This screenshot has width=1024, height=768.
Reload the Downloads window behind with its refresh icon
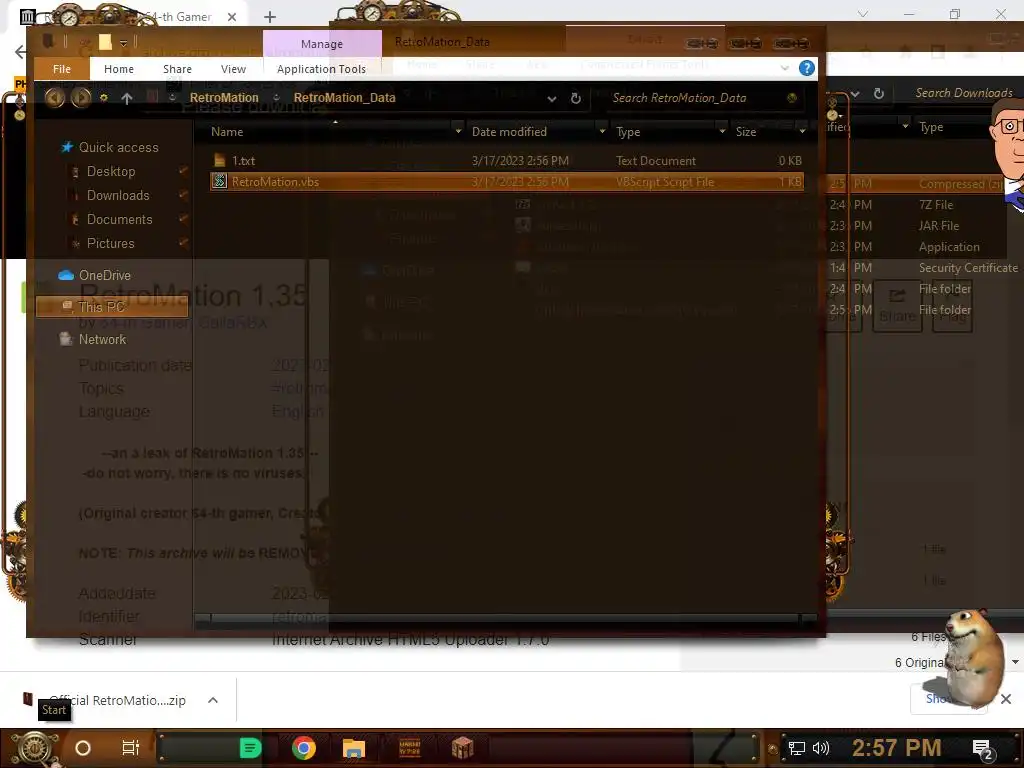pos(879,93)
